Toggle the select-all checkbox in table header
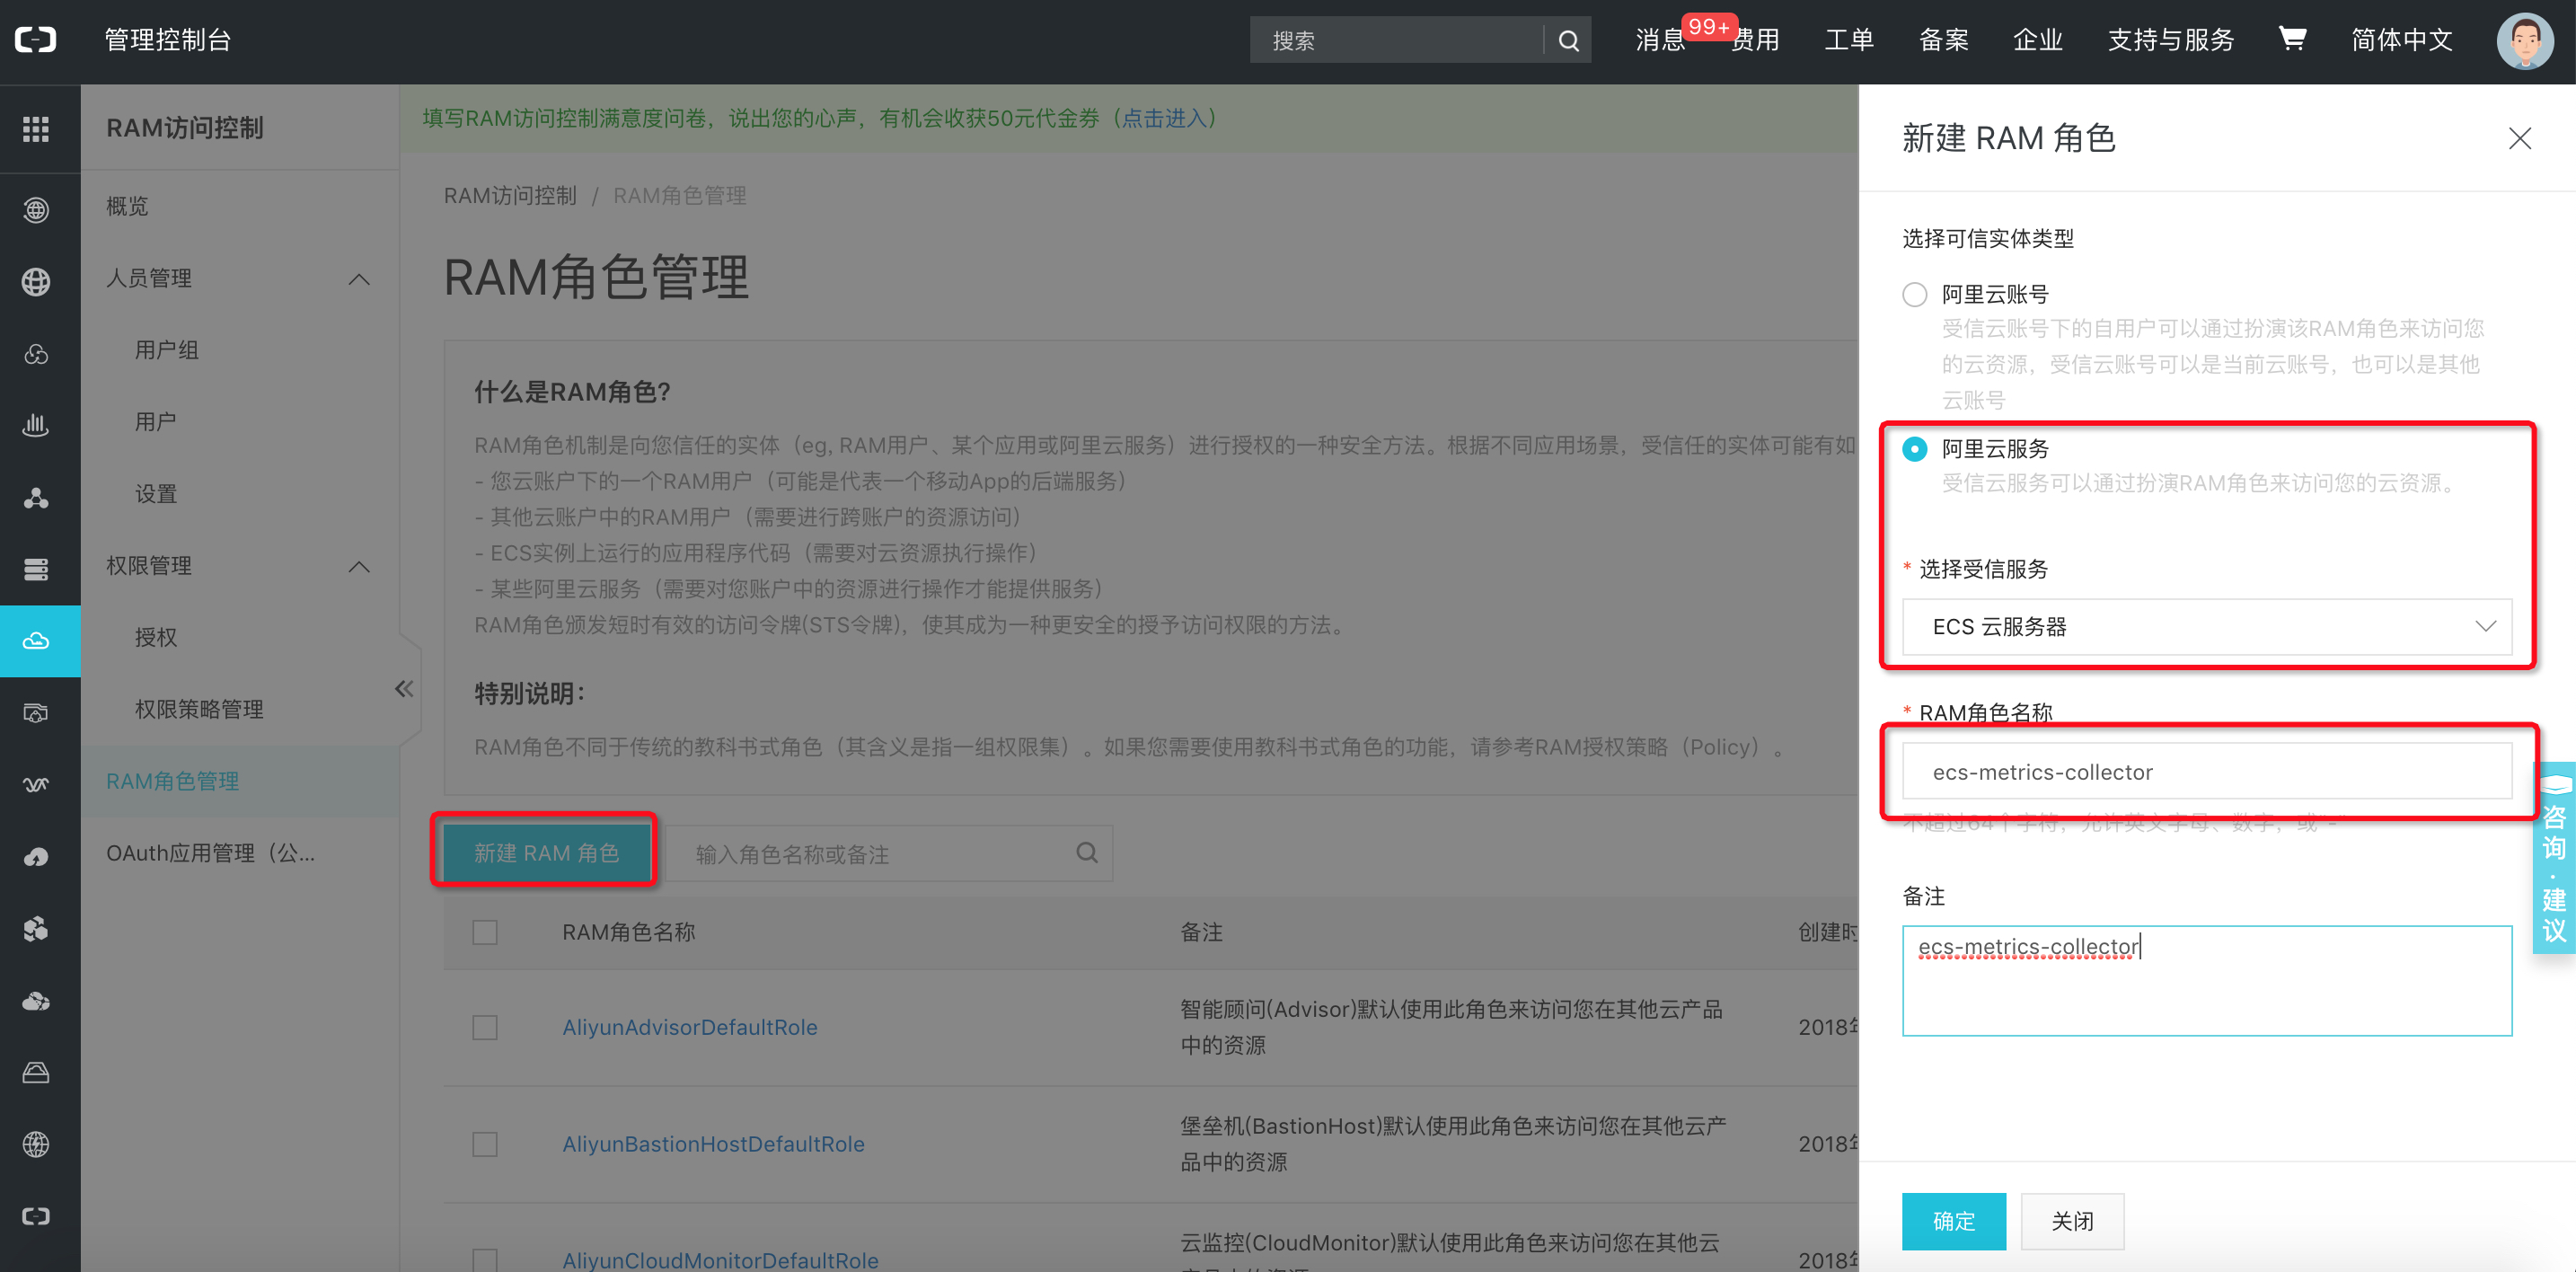This screenshot has width=2576, height=1272. pos(485,932)
